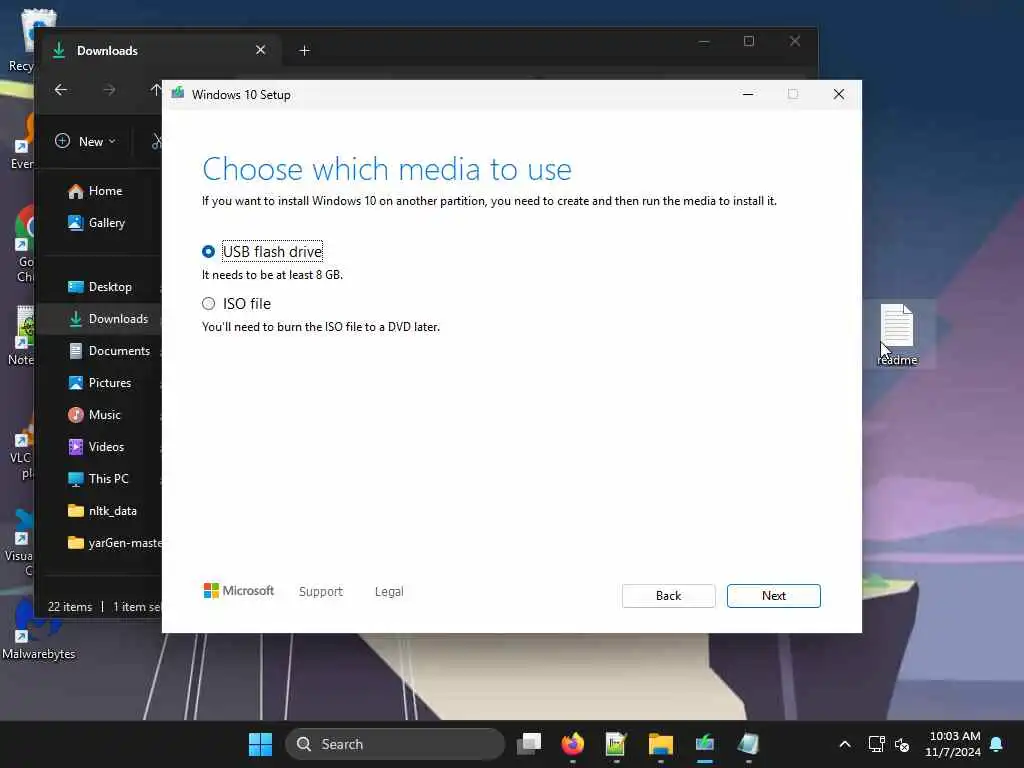The height and width of the screenshot is (768, 1024).
Task: Click the taskbar Search box
Action: pos(395,744)
